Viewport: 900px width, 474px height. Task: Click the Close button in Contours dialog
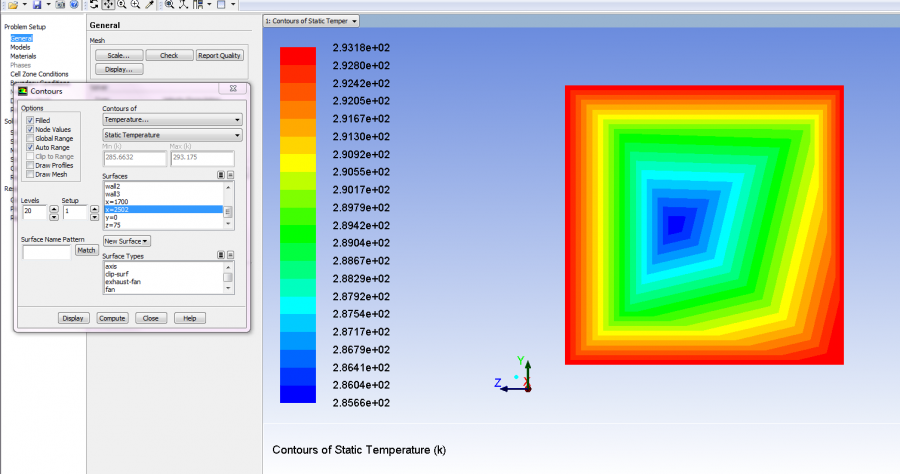click(x=151, y=318)
